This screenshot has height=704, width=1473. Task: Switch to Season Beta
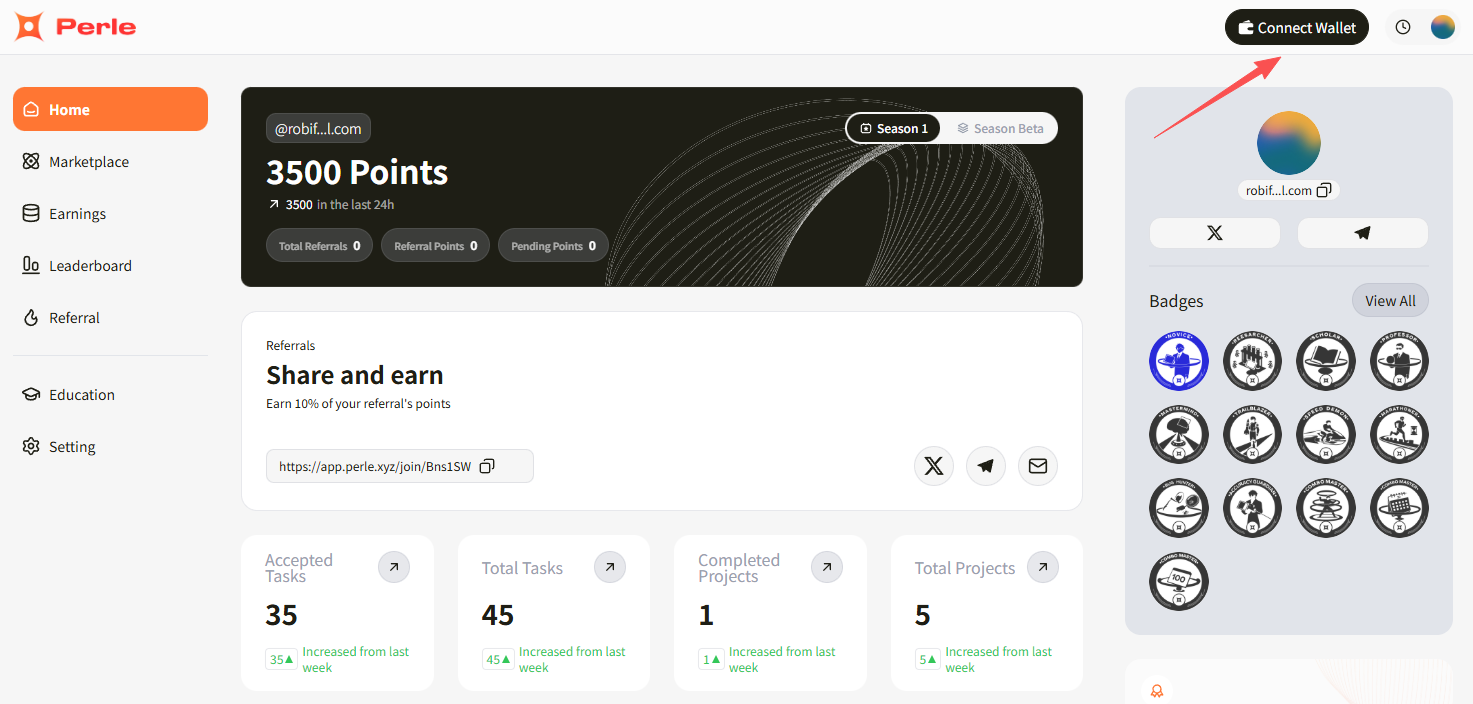point(1000,127)
